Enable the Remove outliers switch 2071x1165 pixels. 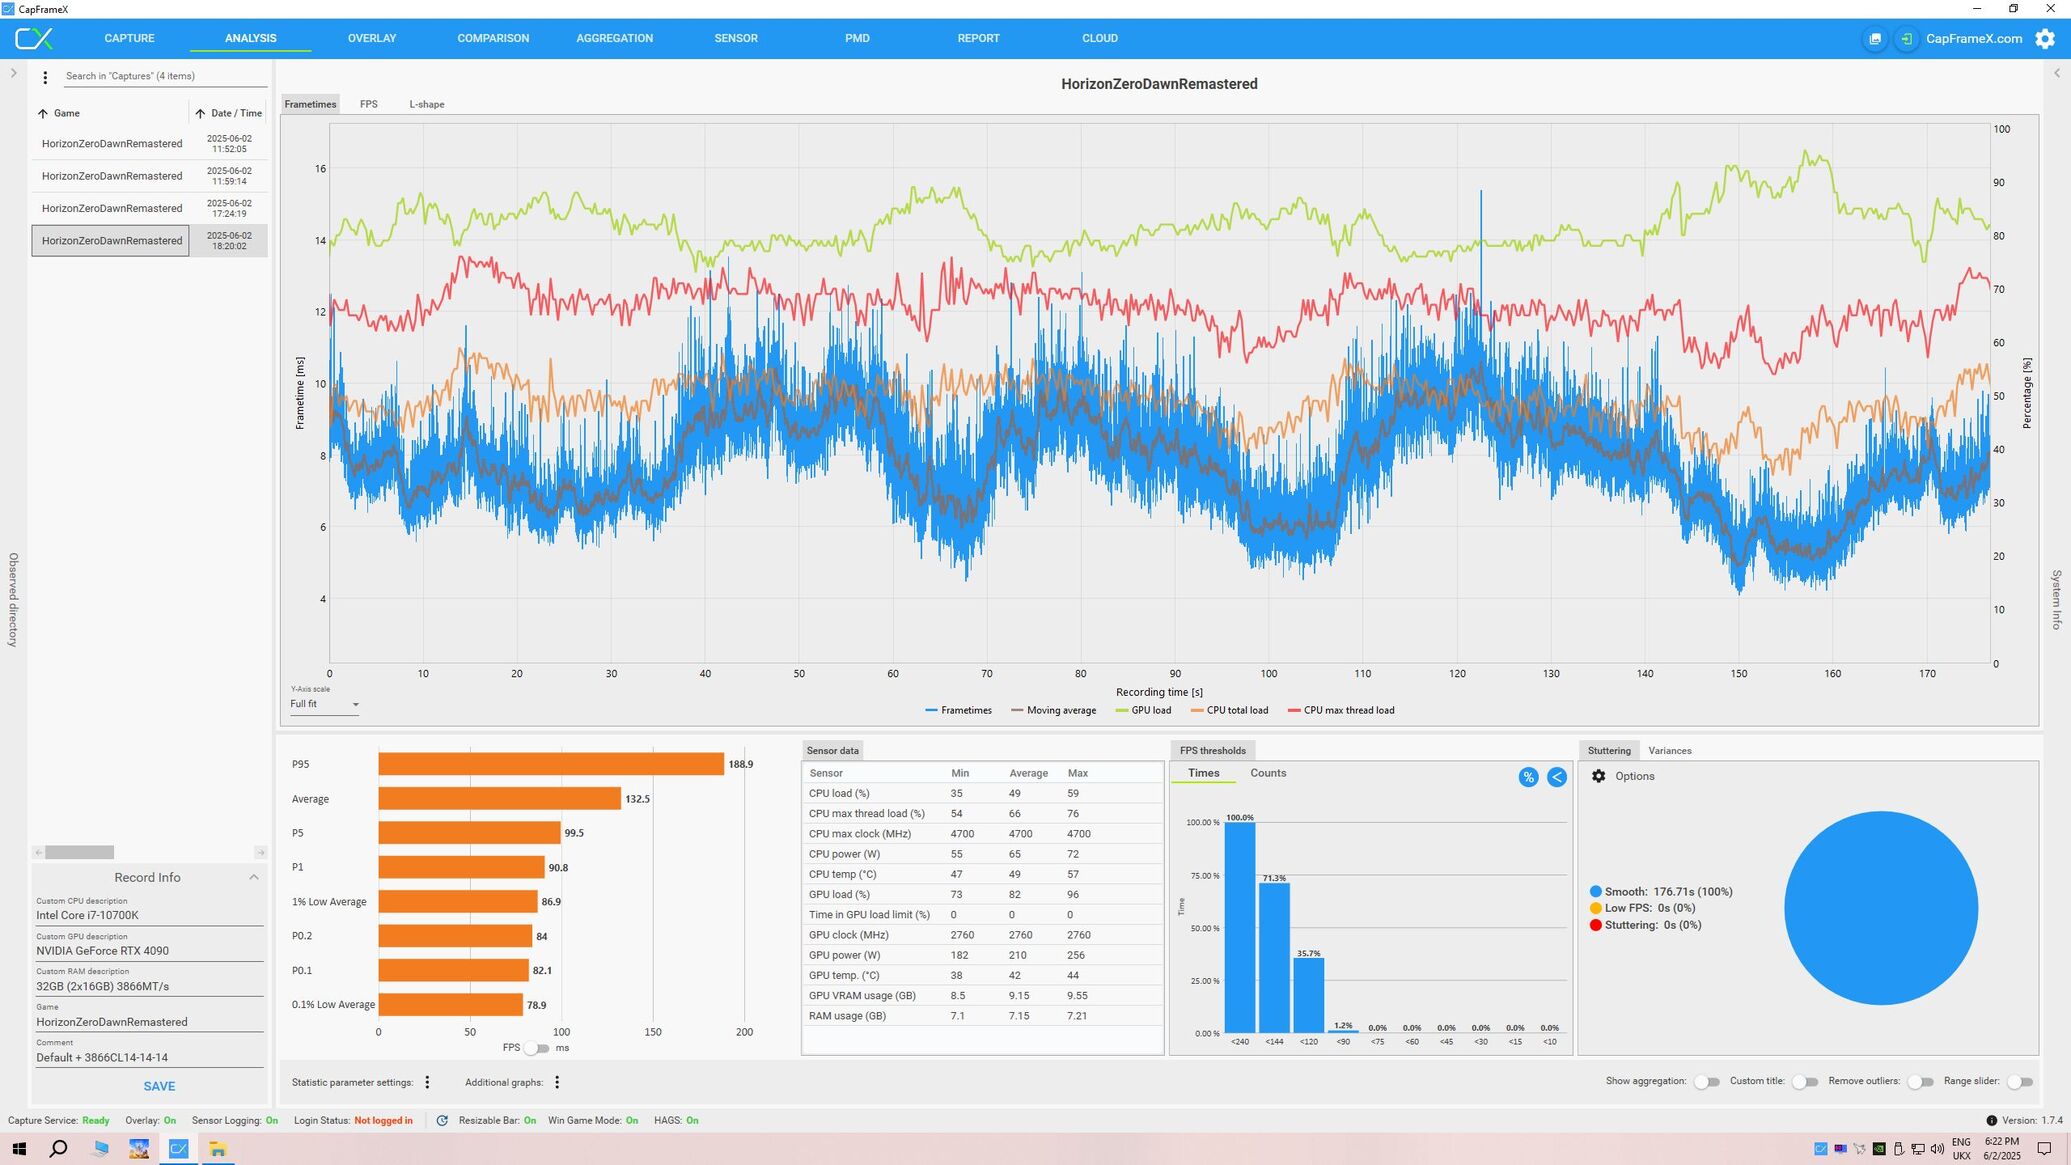(1919, 1082)
